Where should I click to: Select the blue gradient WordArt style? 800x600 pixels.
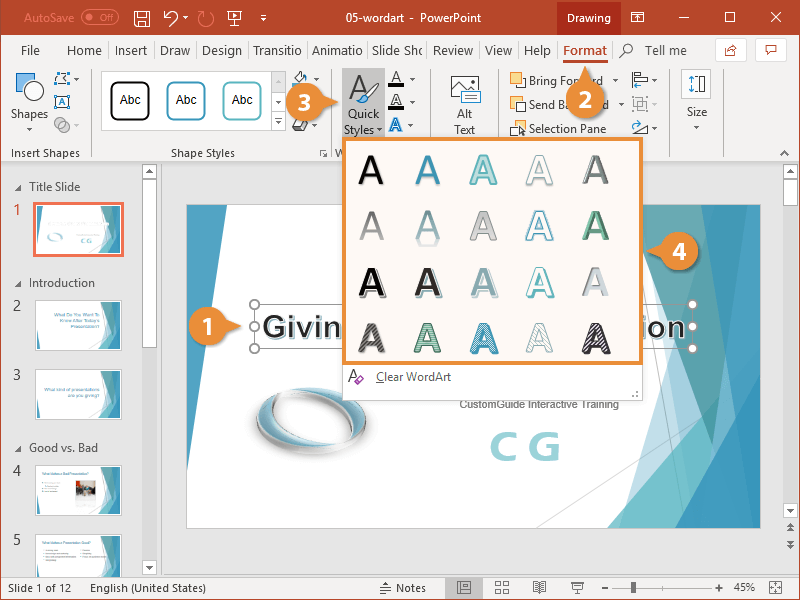[428, 170]
